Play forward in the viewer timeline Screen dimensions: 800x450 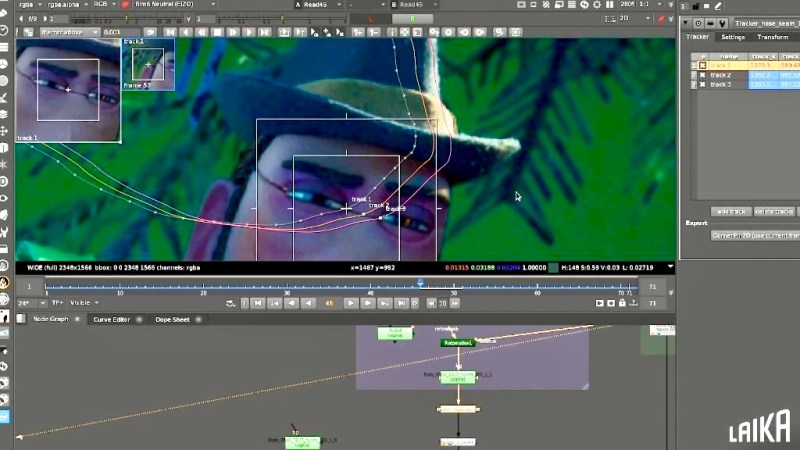pyautogui.click(x=351, y=303)
